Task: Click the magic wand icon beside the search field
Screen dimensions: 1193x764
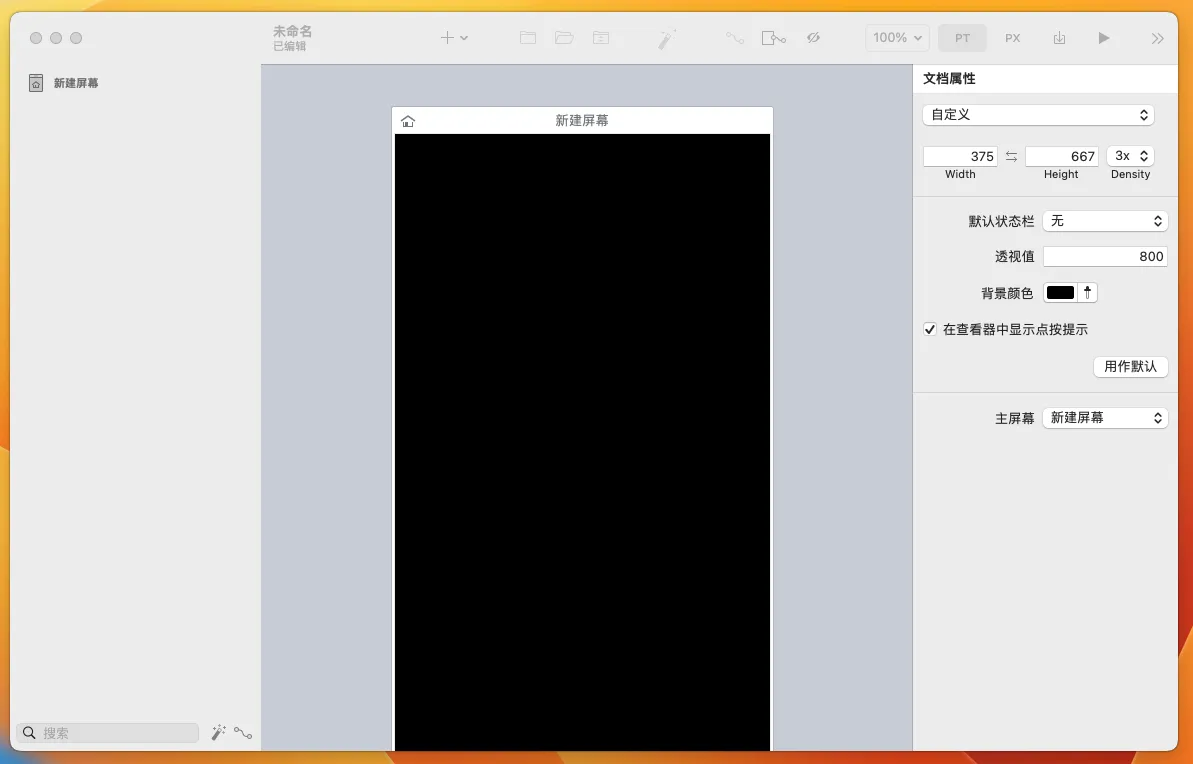Action: (x=218, y=733)
